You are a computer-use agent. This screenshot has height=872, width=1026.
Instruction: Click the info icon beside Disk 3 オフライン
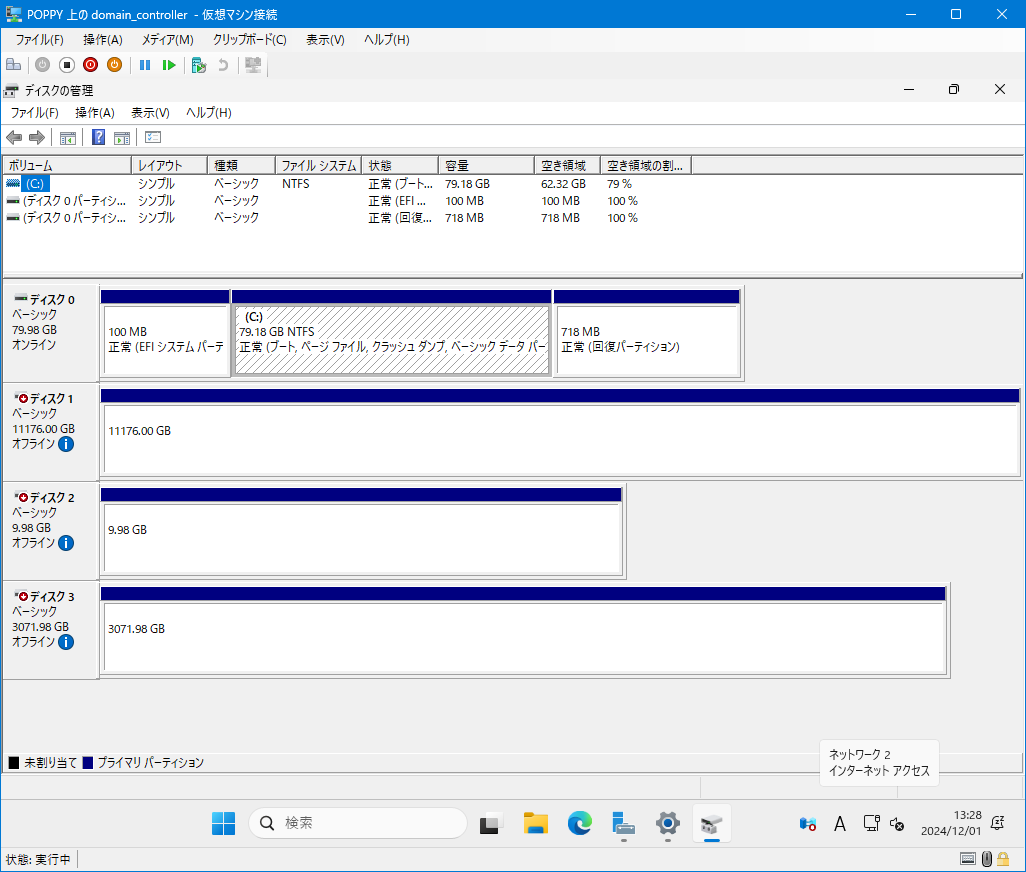tap(66, 642)
